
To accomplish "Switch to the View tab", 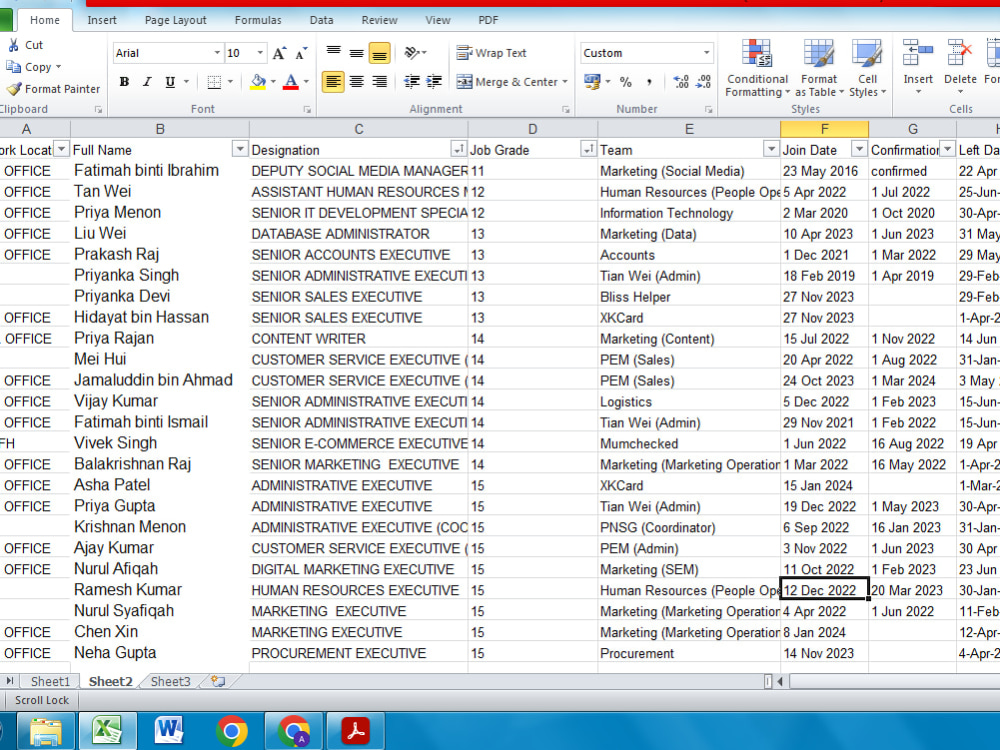I will click(x=438, y=20).
